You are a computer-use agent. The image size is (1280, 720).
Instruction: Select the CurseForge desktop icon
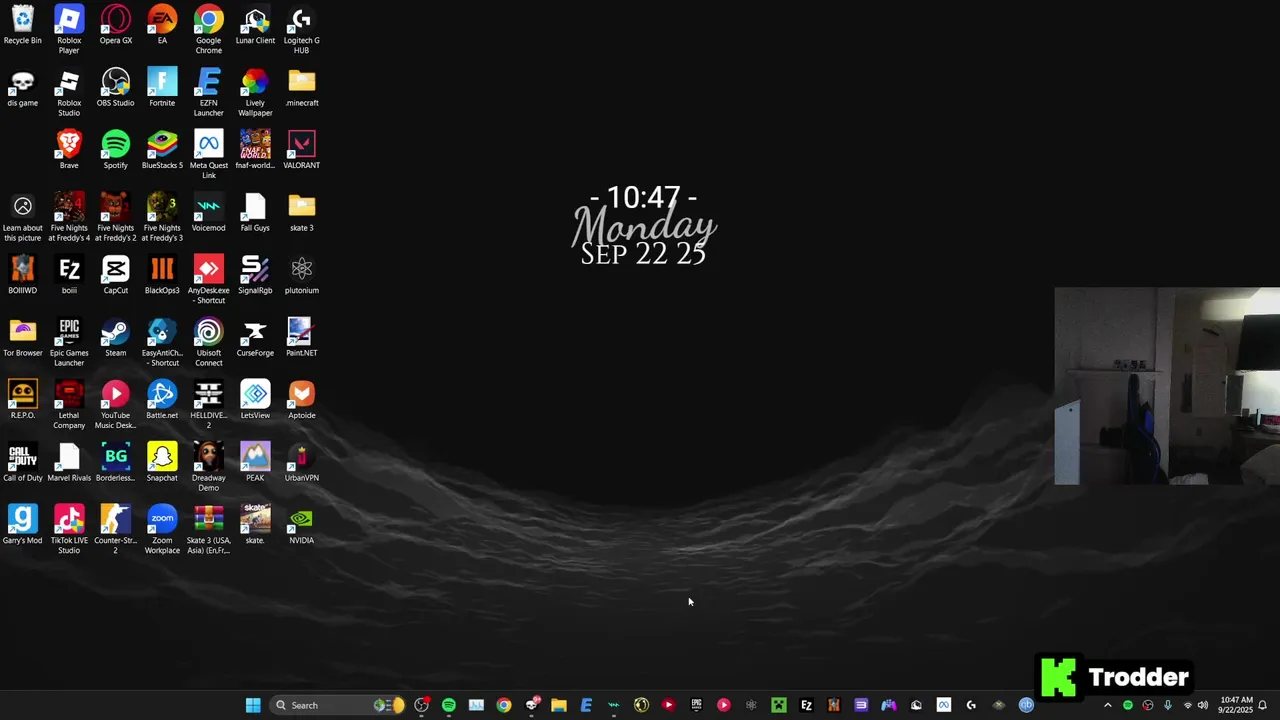point(255,338)
